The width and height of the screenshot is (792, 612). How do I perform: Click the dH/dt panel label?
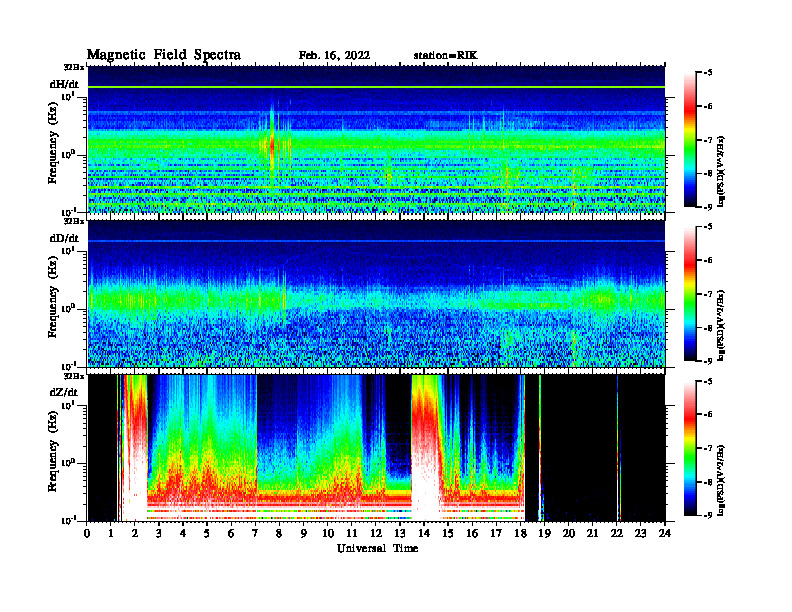point(64,85)
